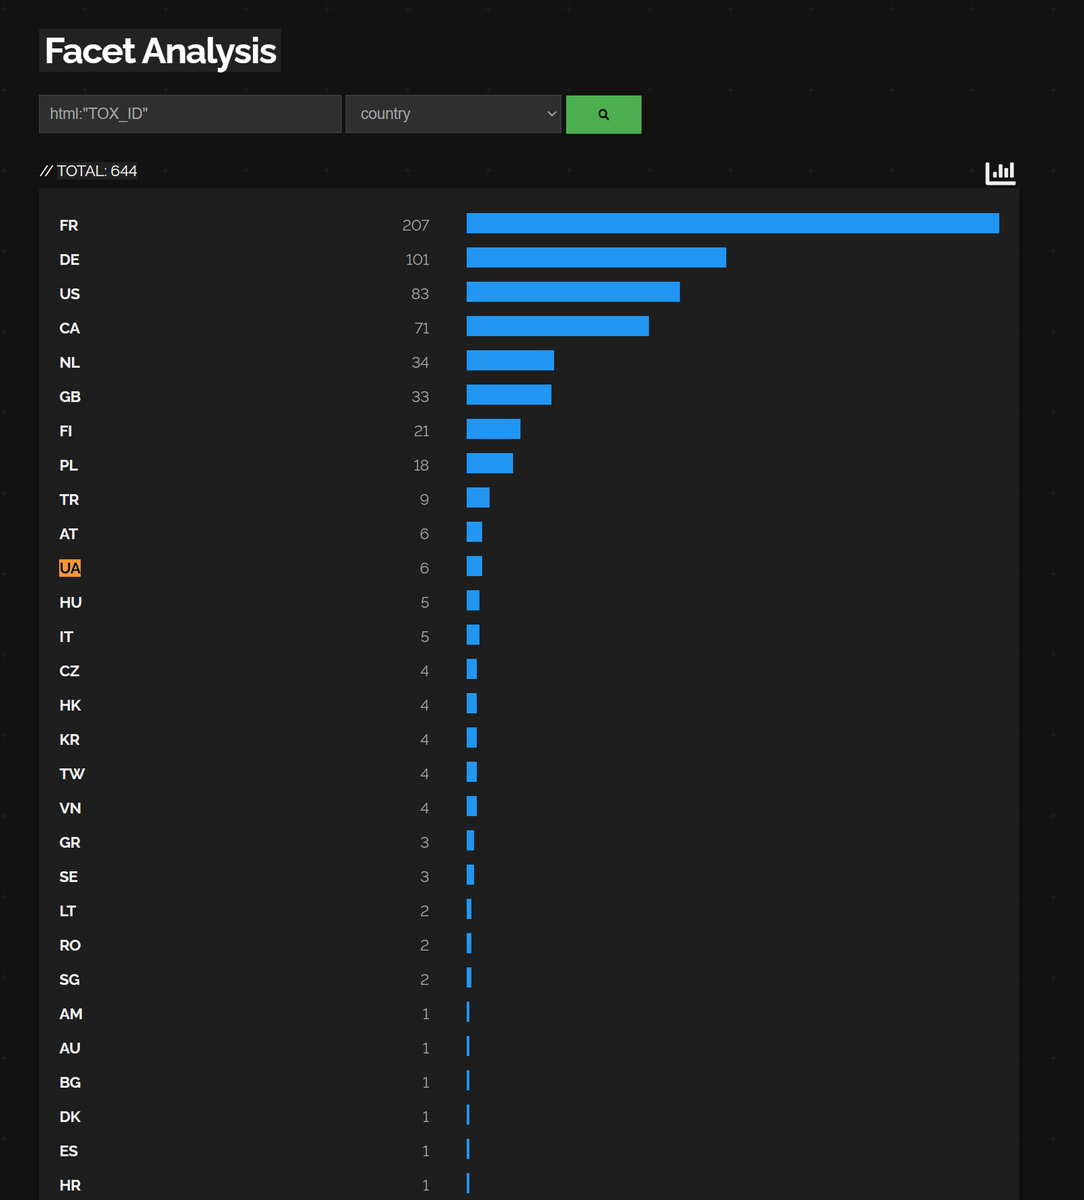Click the PL bar in chart

click(x=490, y=463)
